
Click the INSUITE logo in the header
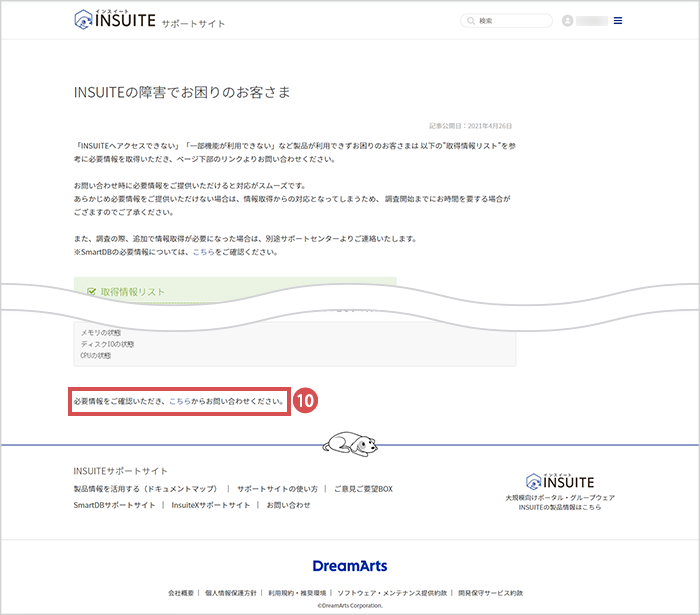pos(115,19)
